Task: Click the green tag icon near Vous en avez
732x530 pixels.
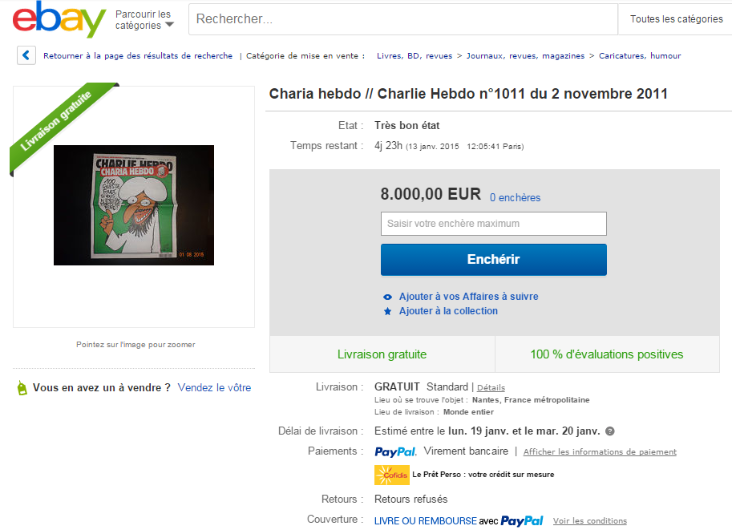Action: (x=22, y=388)
